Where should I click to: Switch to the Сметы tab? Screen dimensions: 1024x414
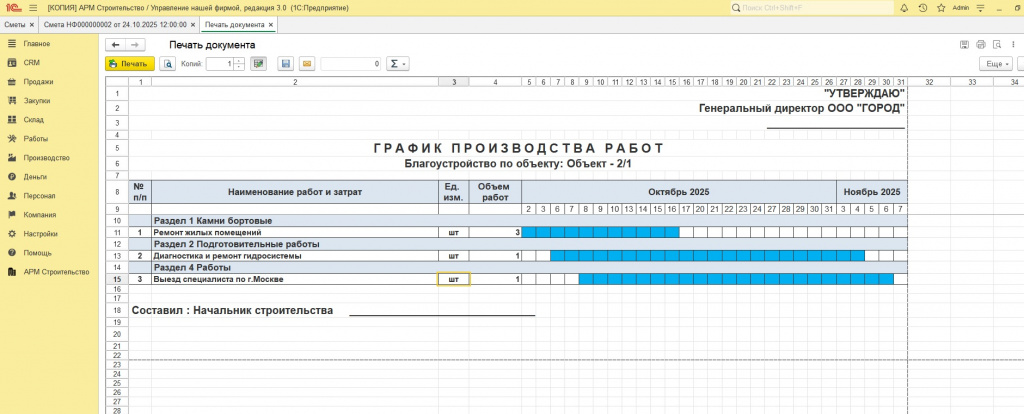(14, 24)
